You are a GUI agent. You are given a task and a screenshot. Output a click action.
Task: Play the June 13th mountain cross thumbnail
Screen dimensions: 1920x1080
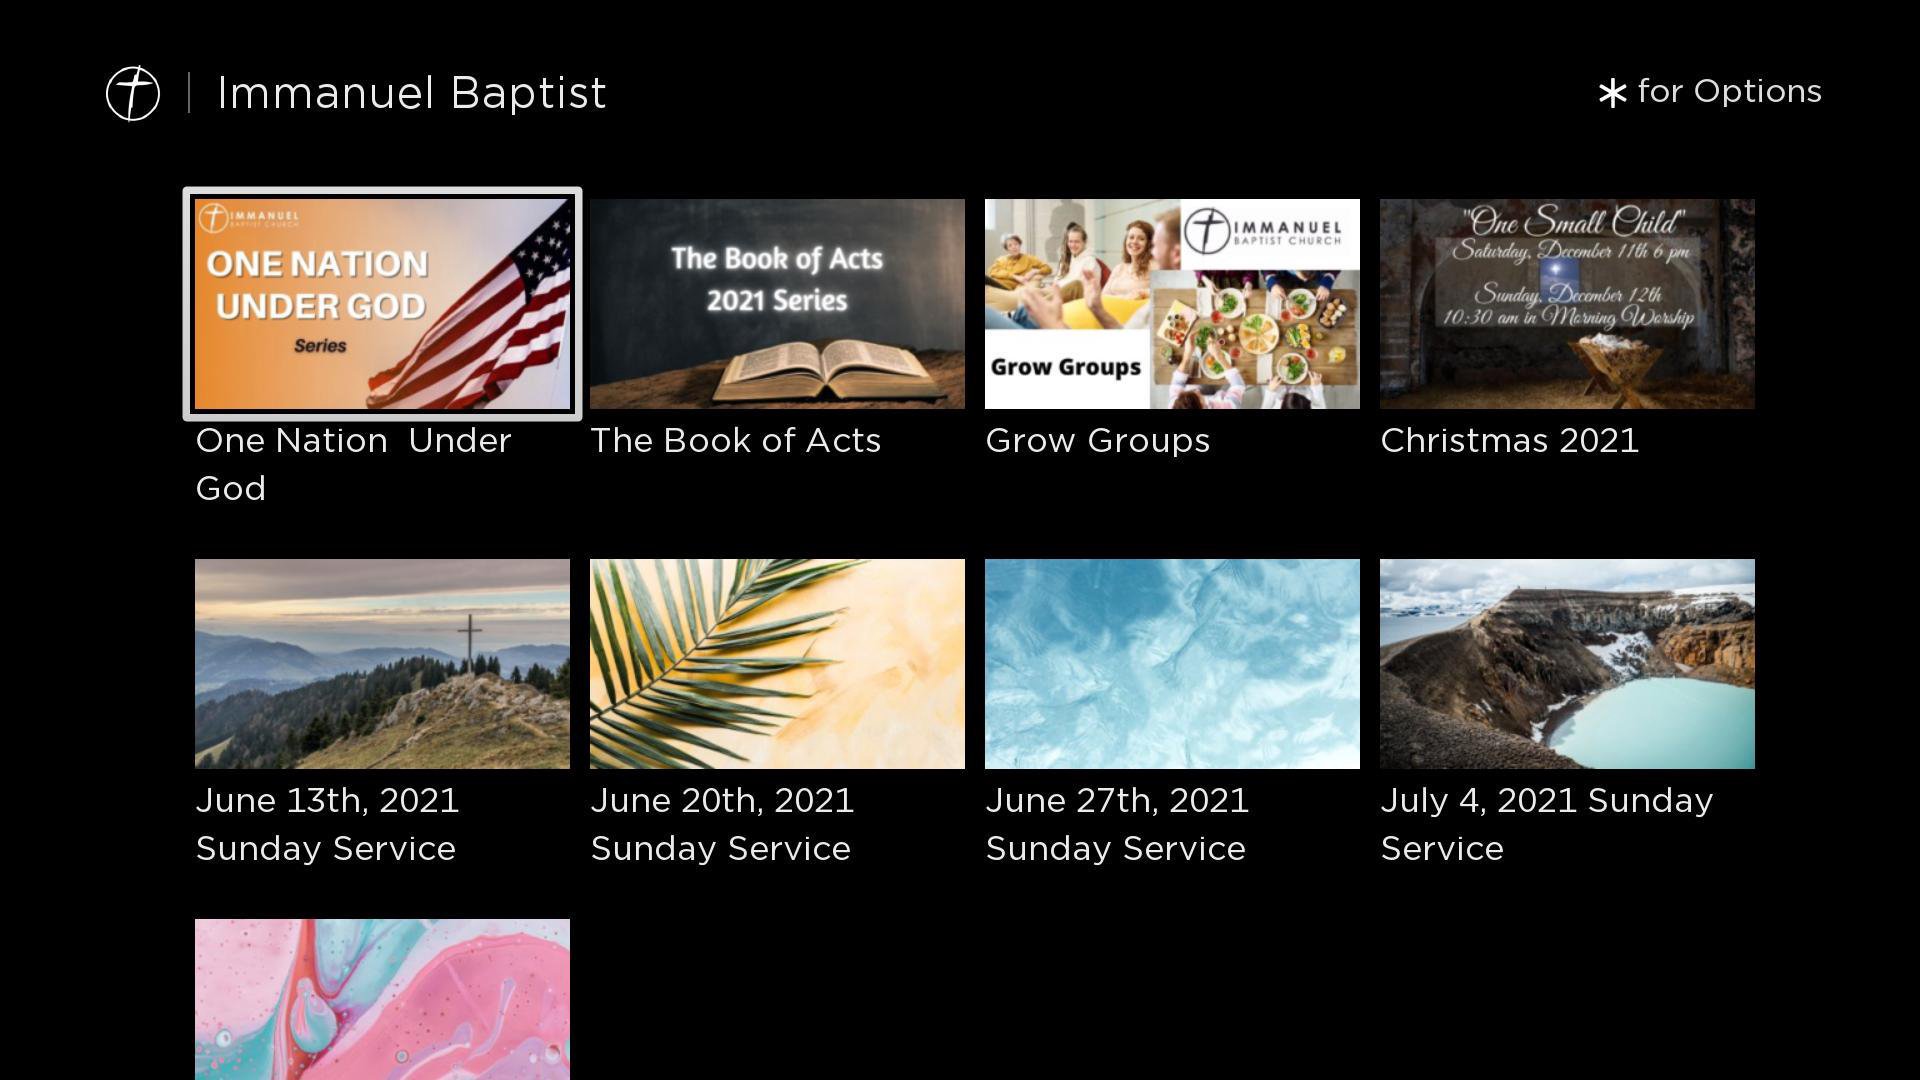[x=382, y=664]
